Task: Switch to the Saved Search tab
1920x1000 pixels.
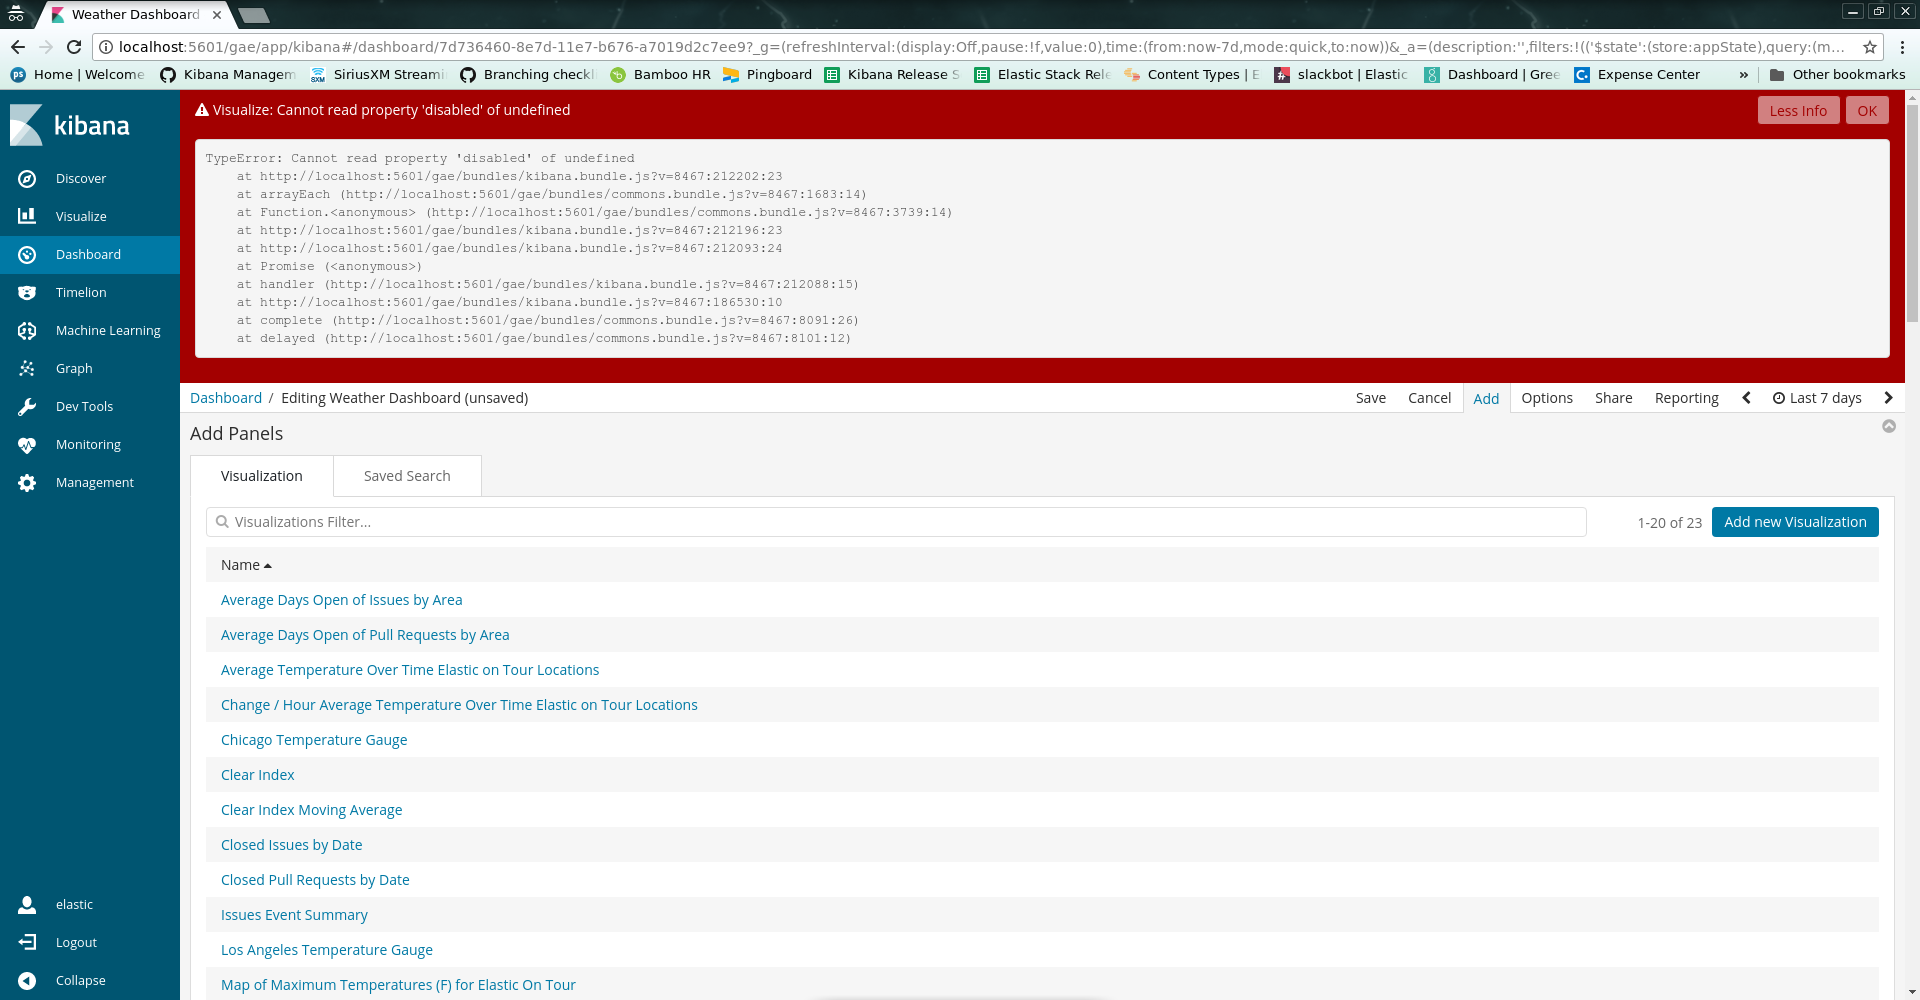Action: [x=406, y=475]
